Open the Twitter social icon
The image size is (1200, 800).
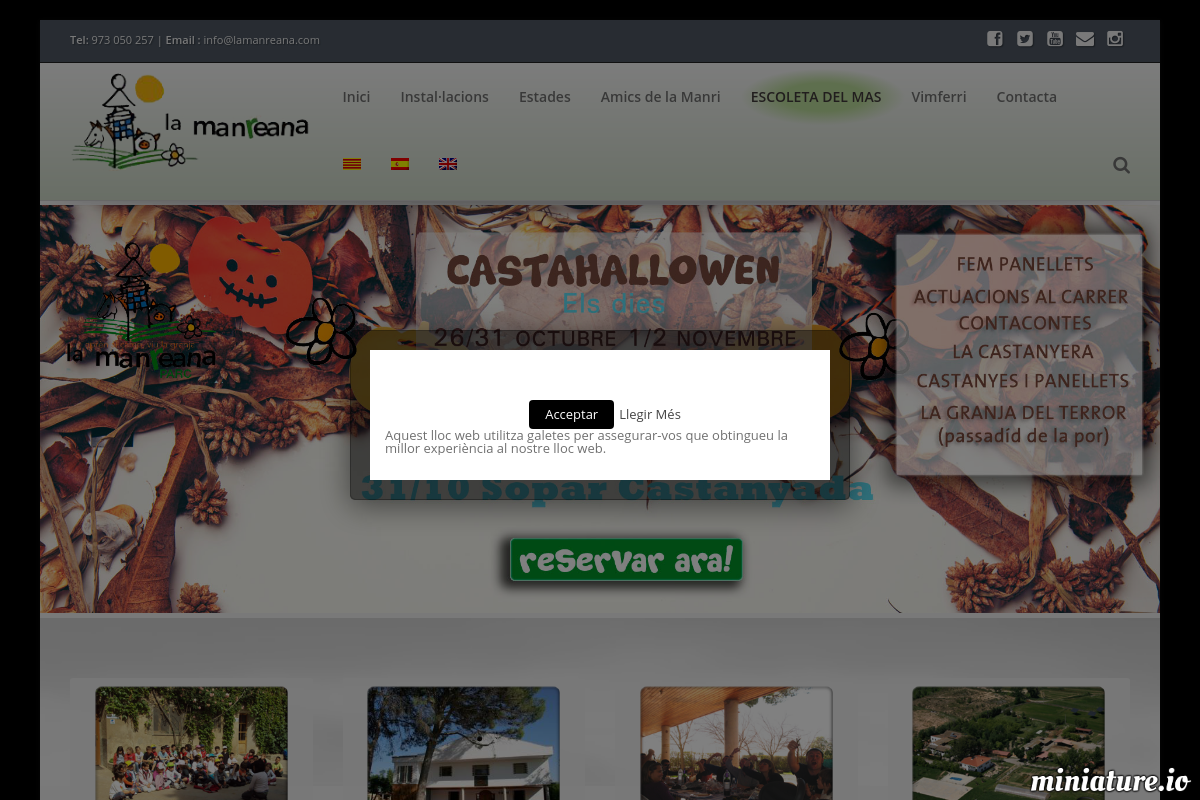[1025, 39]
